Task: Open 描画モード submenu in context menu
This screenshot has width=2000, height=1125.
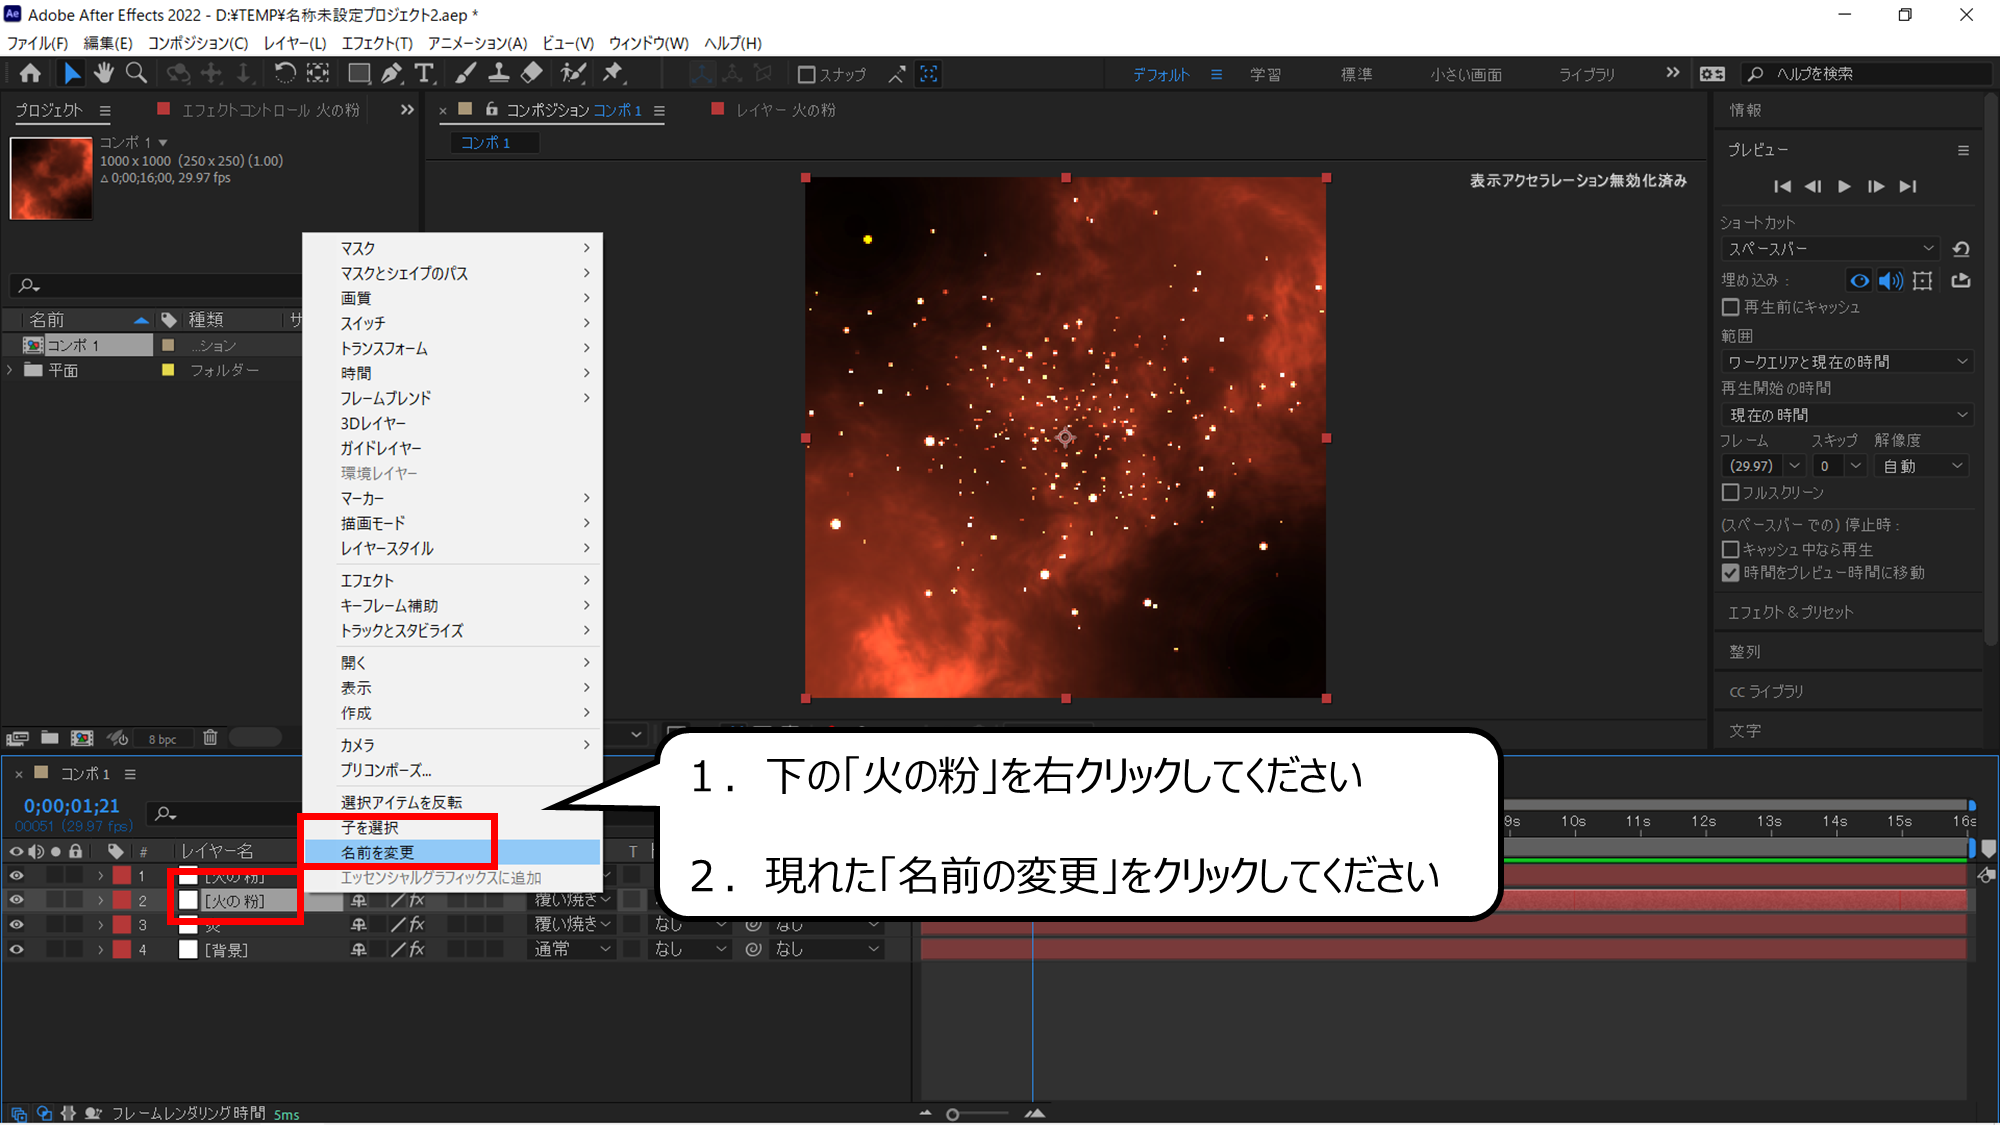Action: [x=452, y=523]
